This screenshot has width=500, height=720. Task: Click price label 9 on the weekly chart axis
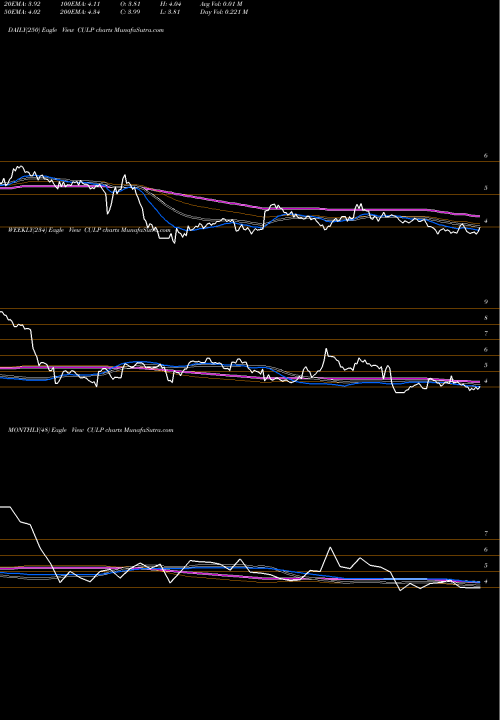(486, 302)
